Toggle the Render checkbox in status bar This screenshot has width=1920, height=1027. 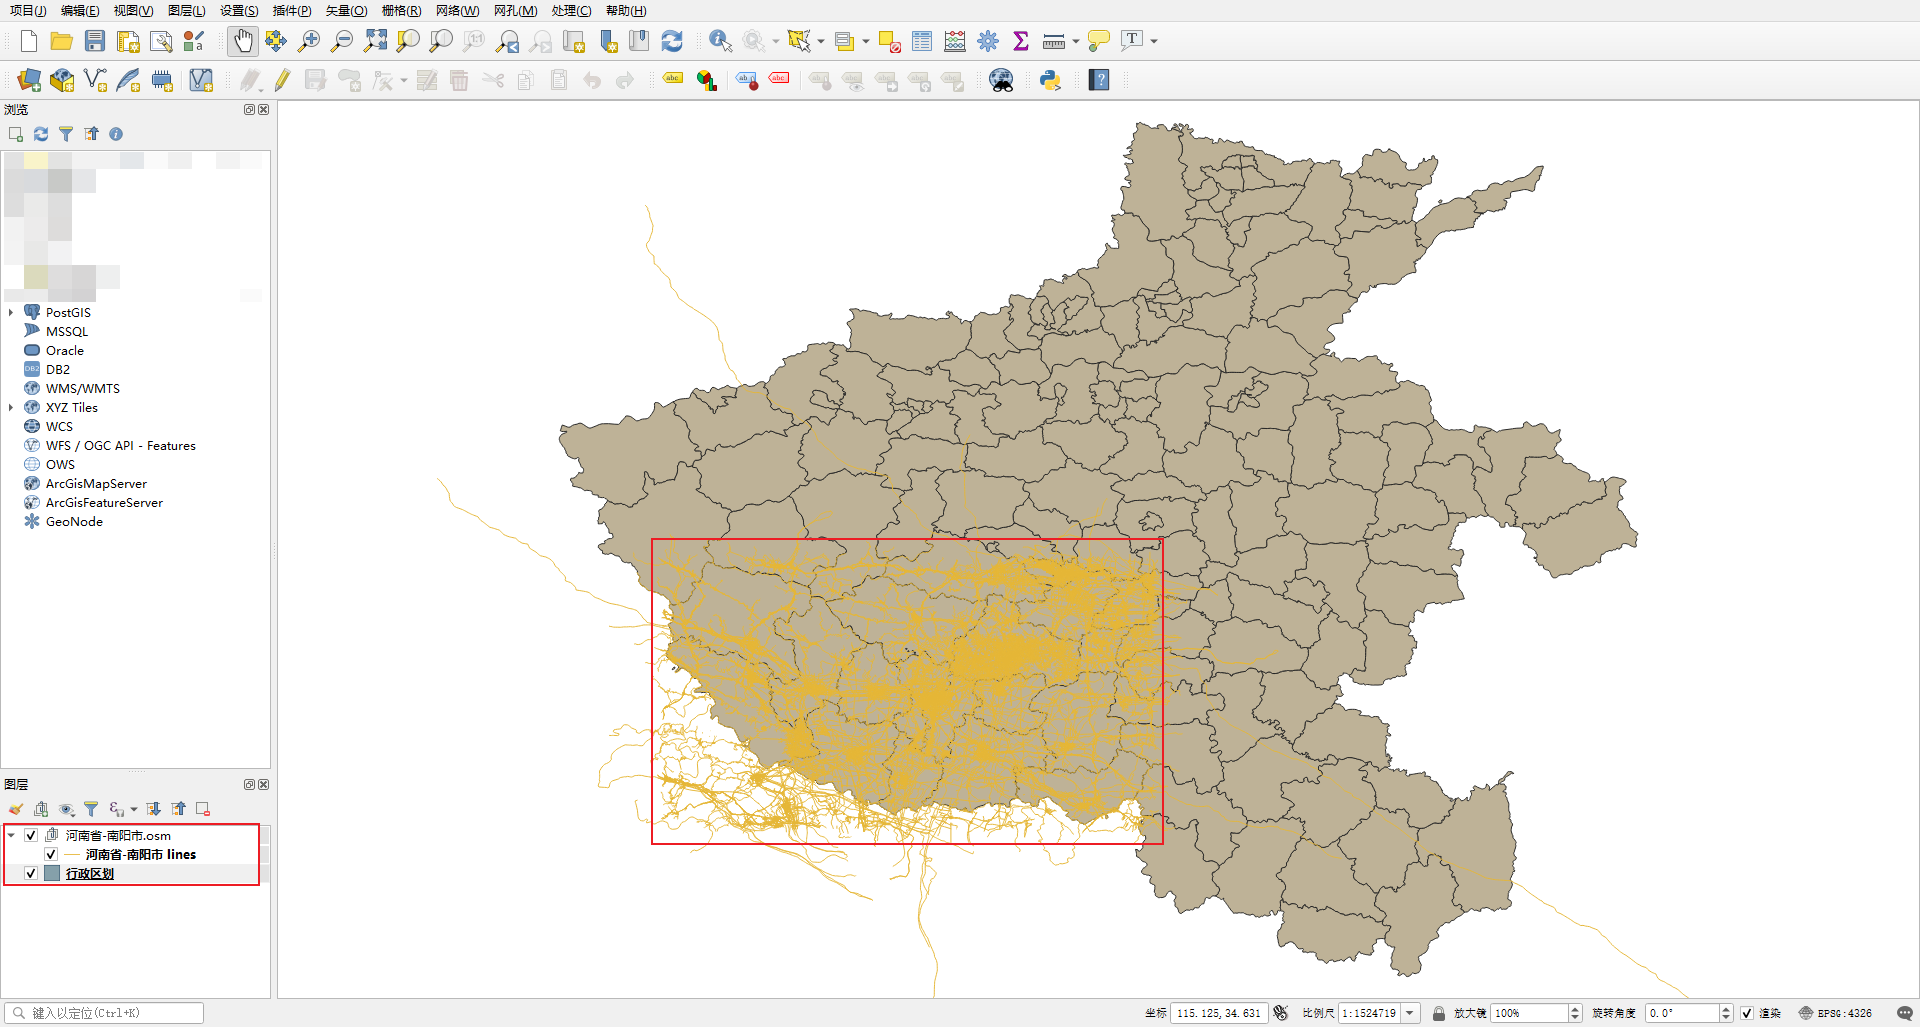click(1747, 1013)
